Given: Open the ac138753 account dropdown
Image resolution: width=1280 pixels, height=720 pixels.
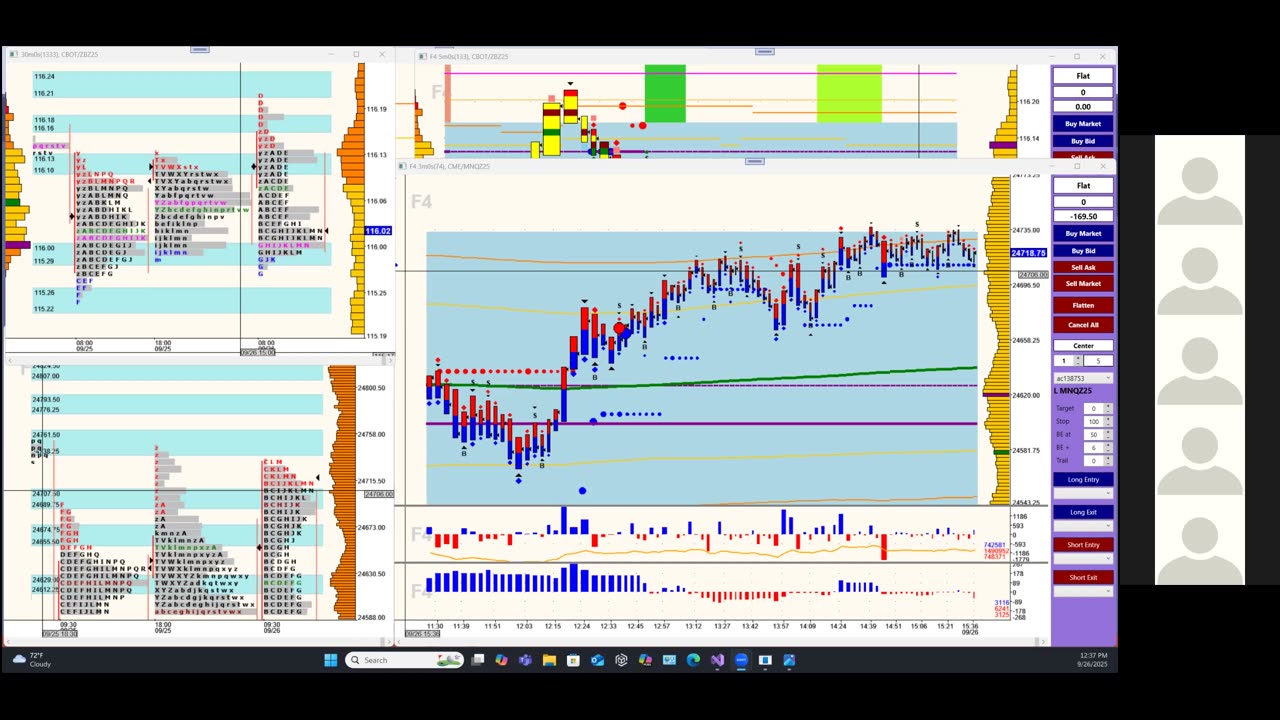Looking at the screenshot, I should (1083, 378).
